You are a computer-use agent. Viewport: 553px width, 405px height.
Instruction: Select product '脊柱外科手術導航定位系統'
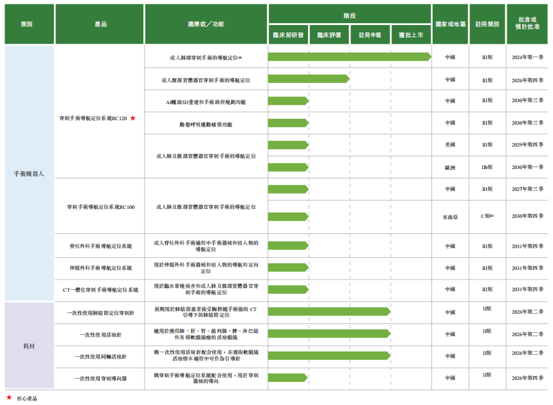(x=101, y=246)
